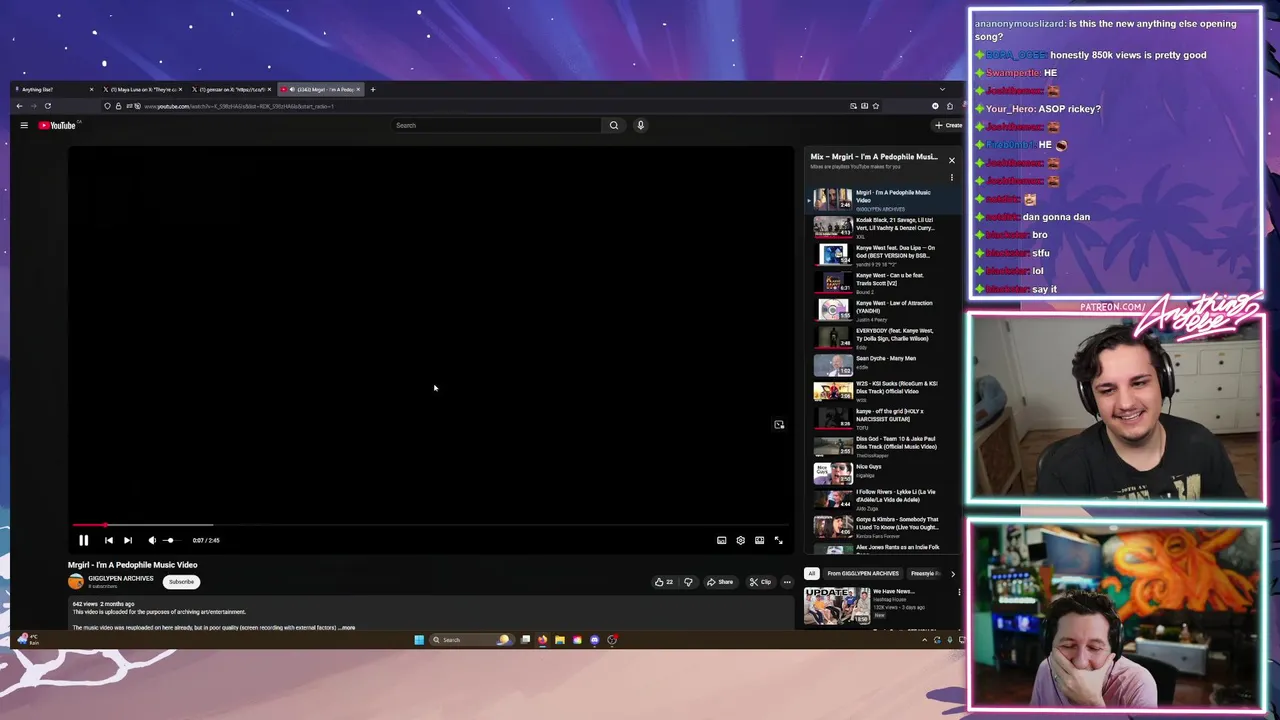Adjust the volume slider handle
The width and height of the screenshot is (1280, 720).
(x=169, y=540)
